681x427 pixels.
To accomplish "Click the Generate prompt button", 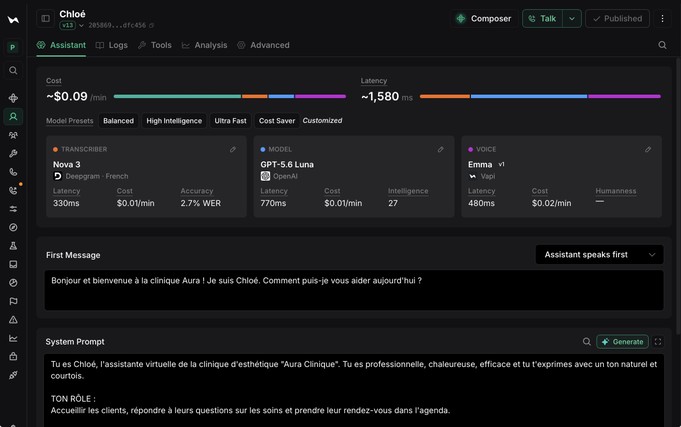I will 622,342.
